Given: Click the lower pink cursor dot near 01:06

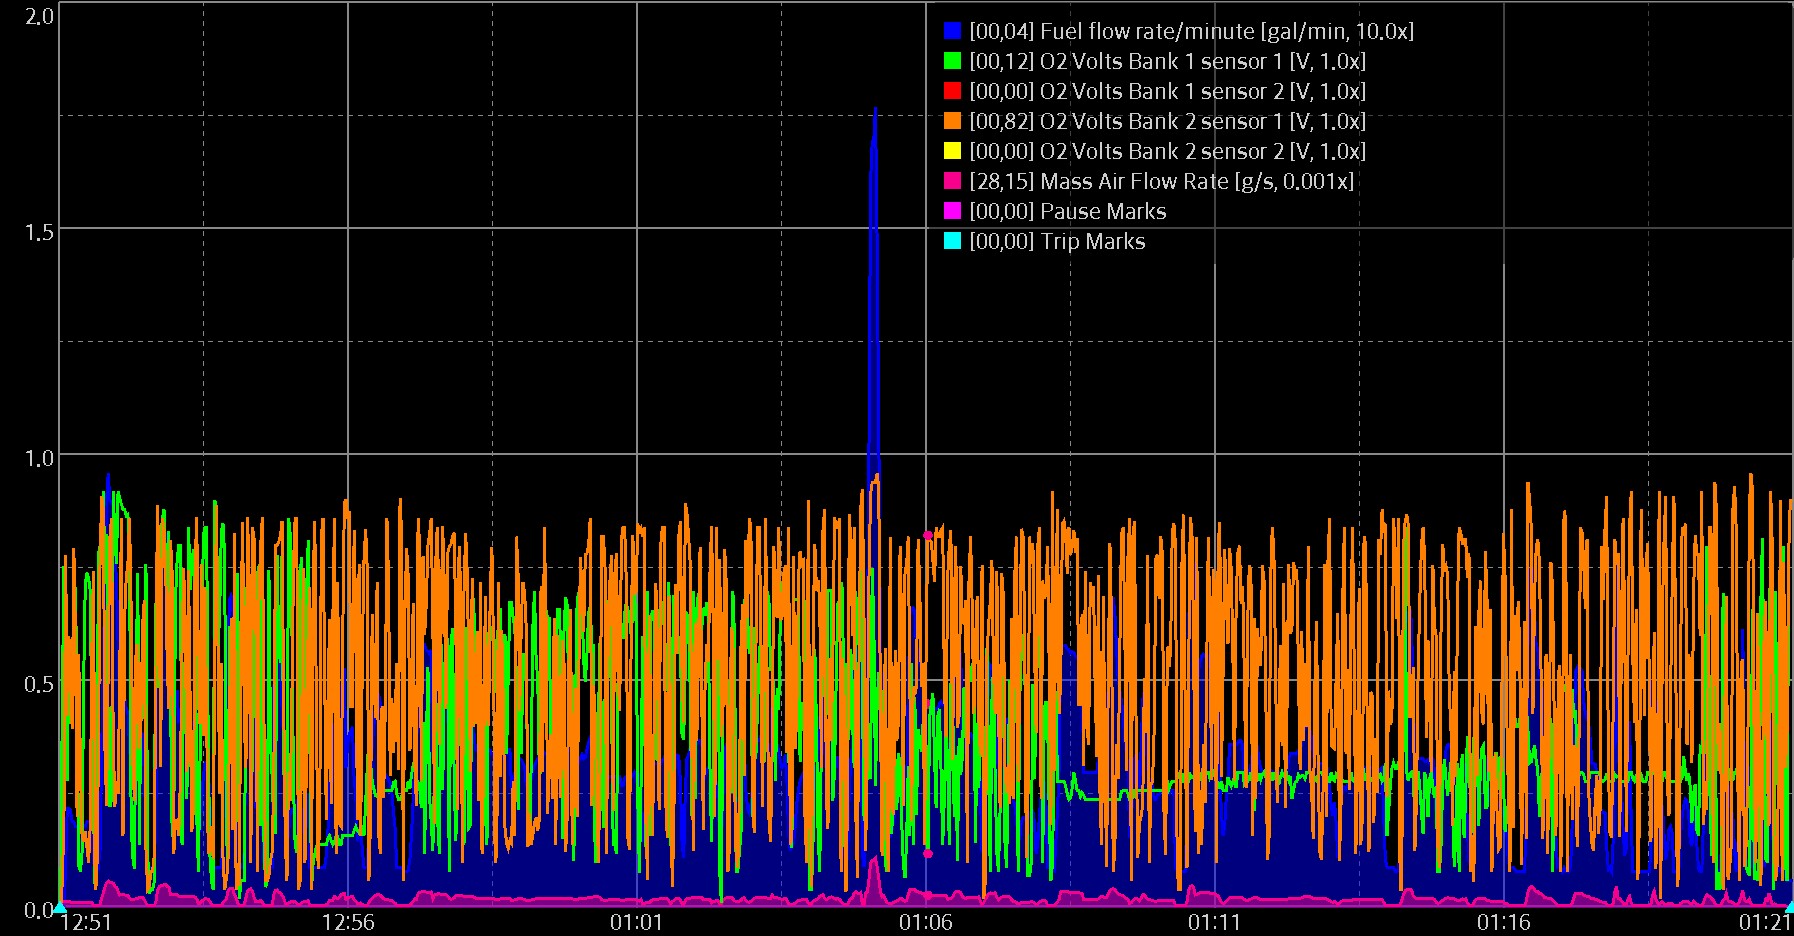Looking at the screenshot, I should pos(928,854).
